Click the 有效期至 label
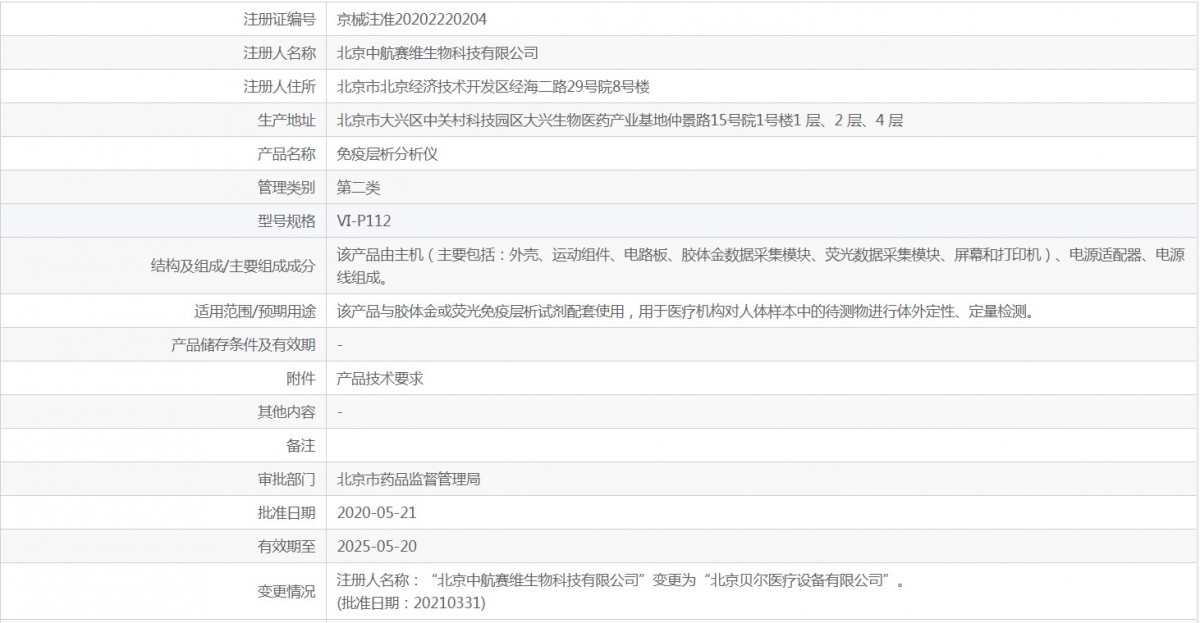 tap(286, 546)
